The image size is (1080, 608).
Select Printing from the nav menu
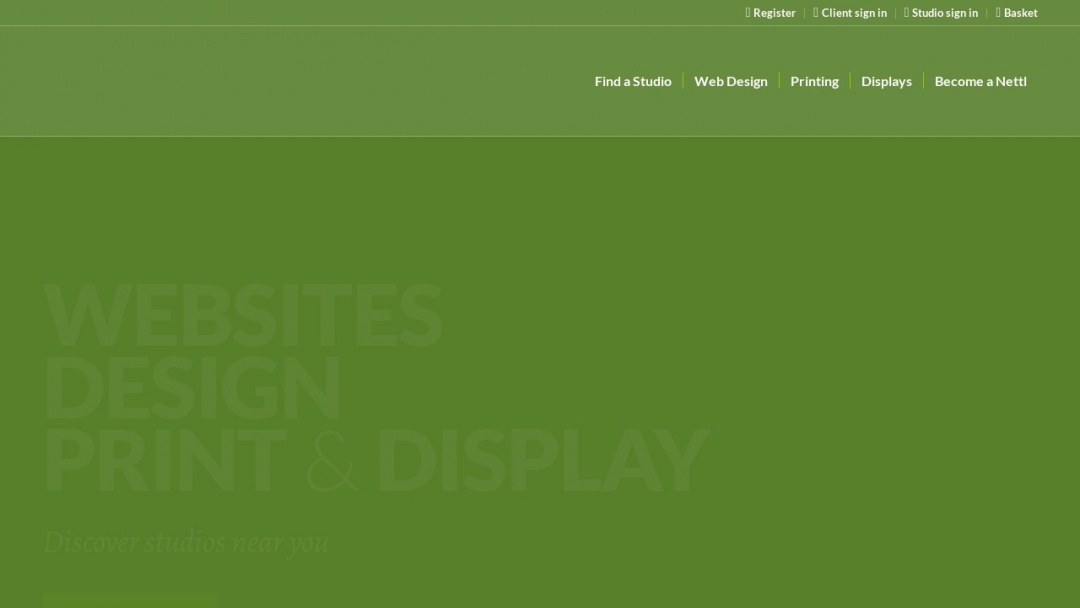click(814, 81)
